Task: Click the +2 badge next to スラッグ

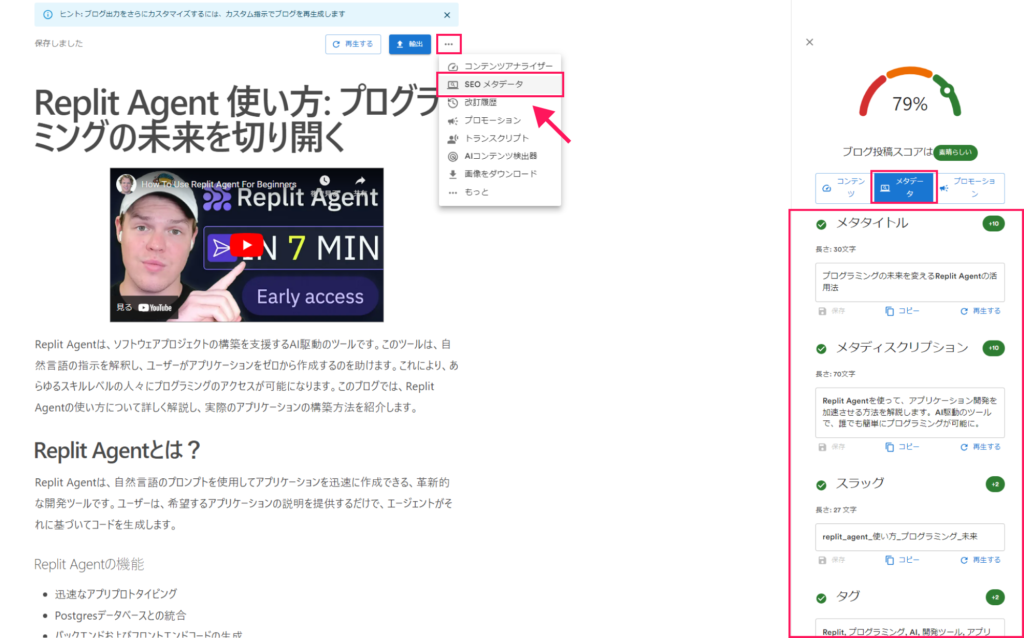Action: point(995,485)
